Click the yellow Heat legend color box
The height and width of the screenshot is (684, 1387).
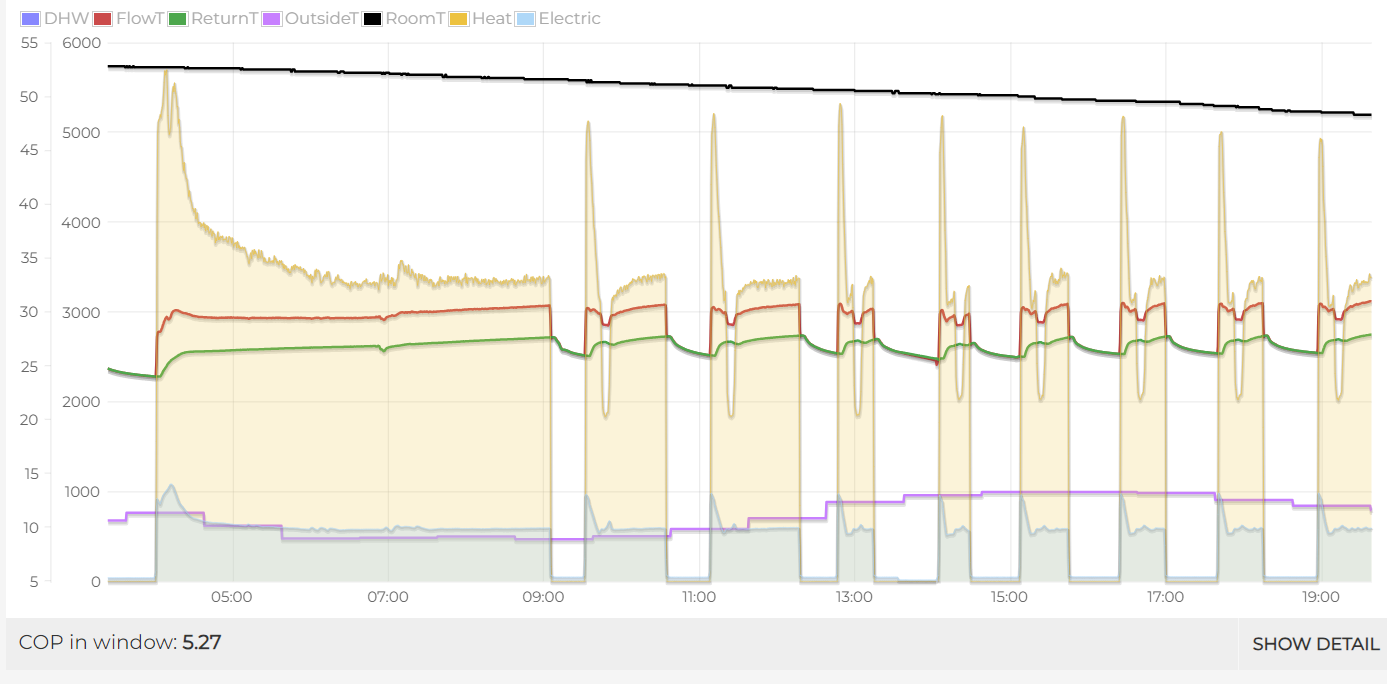coord(459,19)
